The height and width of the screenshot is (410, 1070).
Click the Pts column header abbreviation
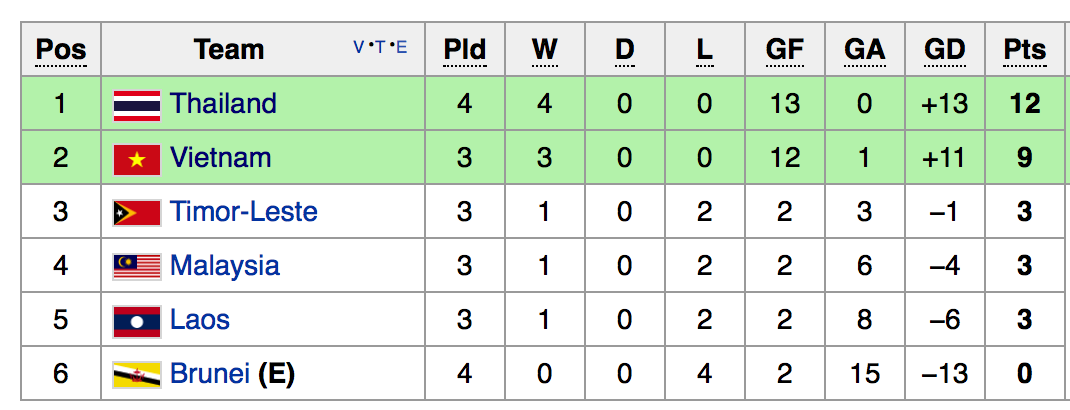[1024, 49]
